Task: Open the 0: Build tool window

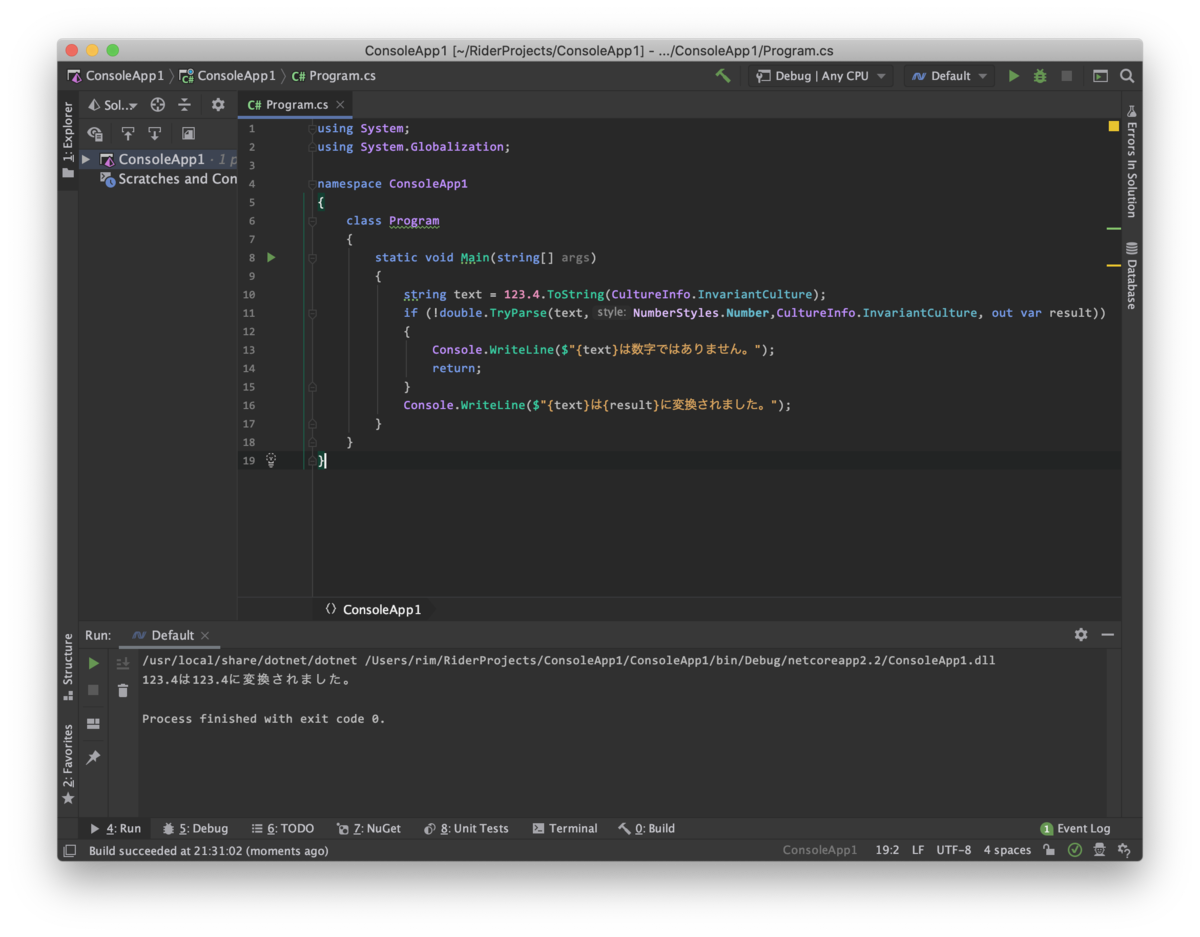Action: (x=647, y=829)
